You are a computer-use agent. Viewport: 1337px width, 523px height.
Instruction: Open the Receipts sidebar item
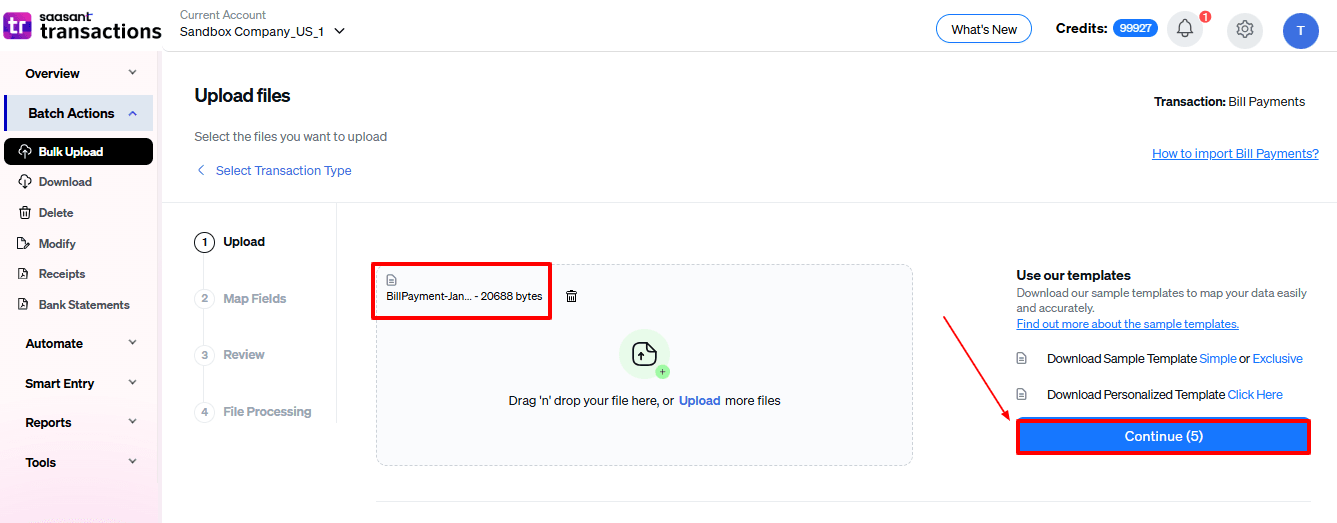click(62, 274)
